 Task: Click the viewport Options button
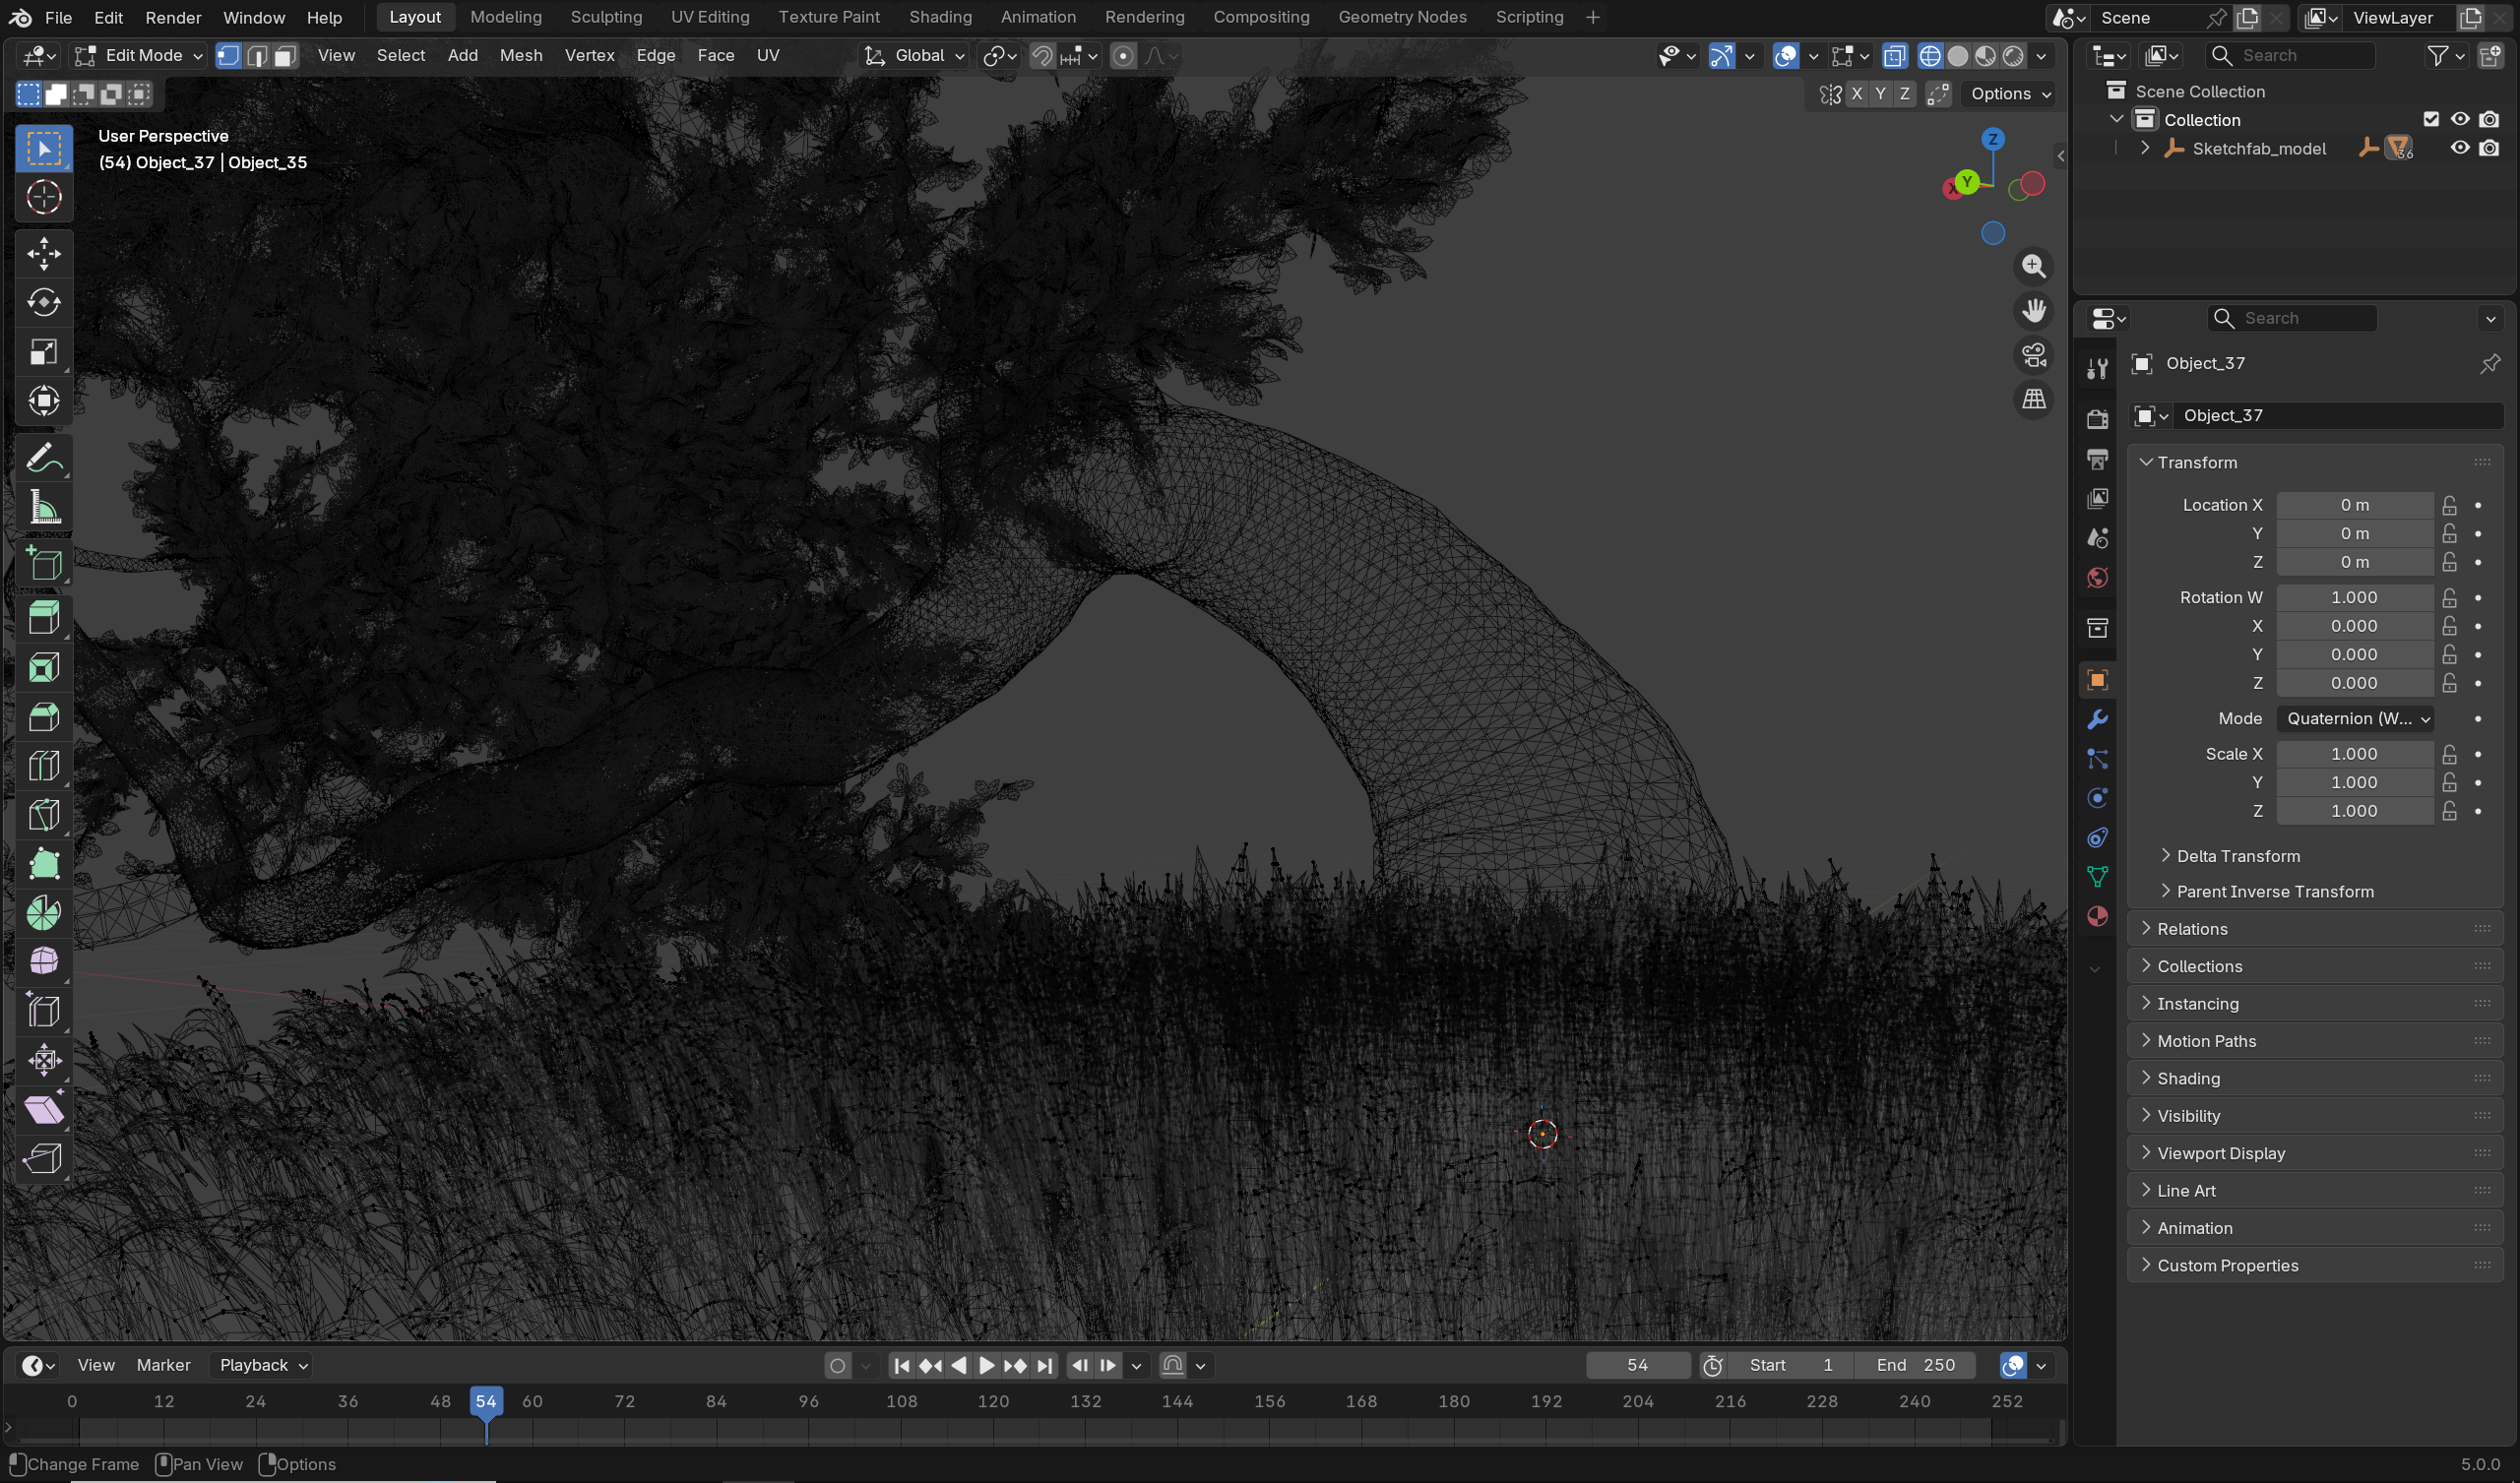click(2011, 94)
